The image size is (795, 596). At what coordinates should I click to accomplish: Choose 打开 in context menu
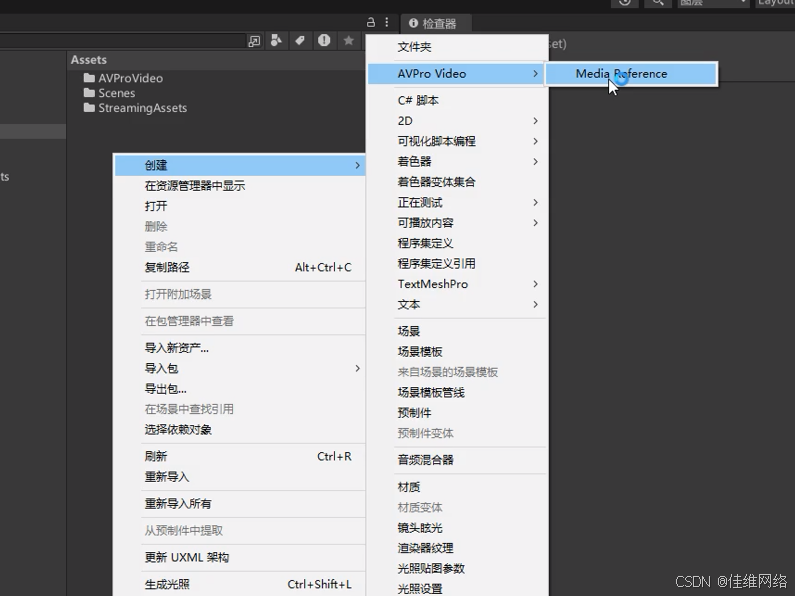(x=239, y=206)
